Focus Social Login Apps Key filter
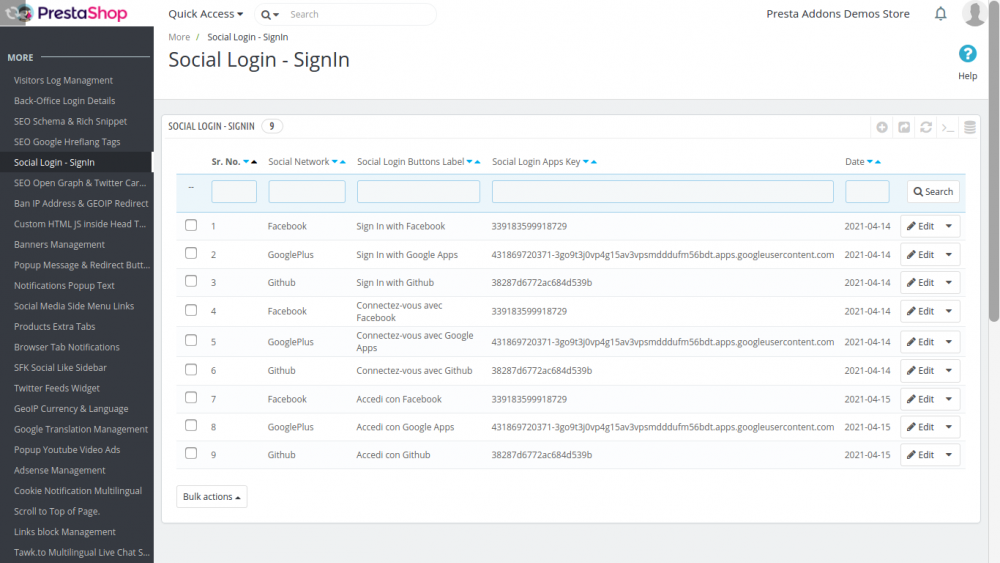Viewport: 1000px width, 563px height. coord(663,191)
